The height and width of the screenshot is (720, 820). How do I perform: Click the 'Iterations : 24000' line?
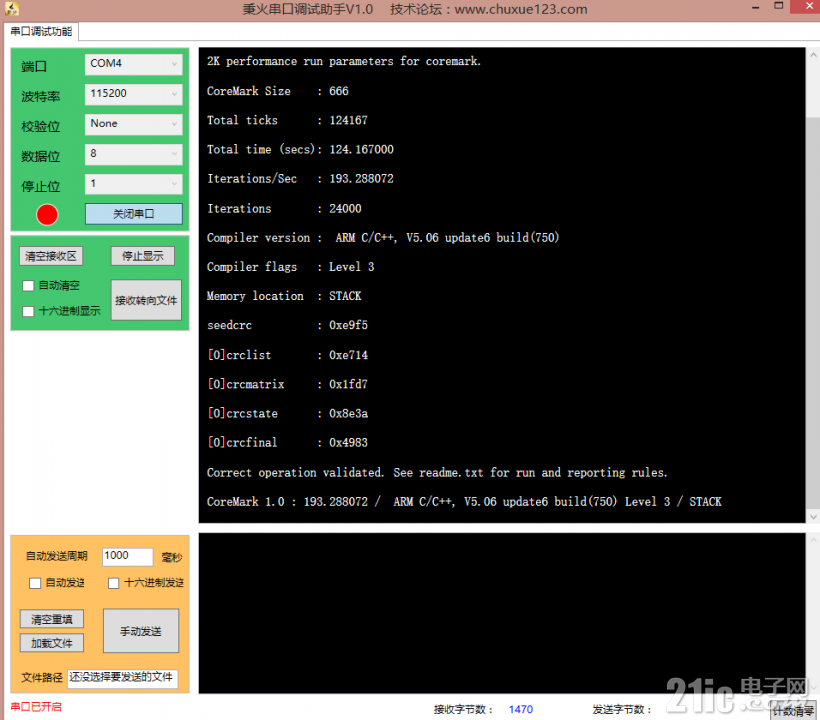284,209
